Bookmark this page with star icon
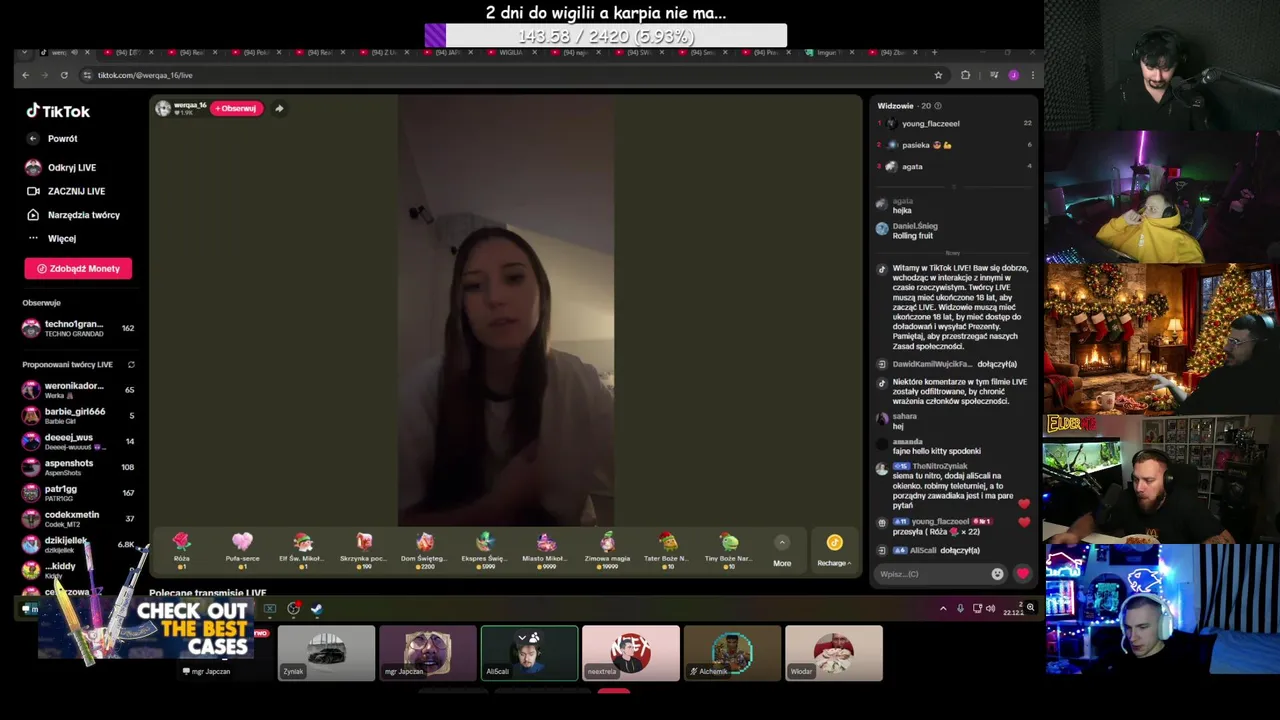Viewport: 1280px width, 720px height. (938, 75)
